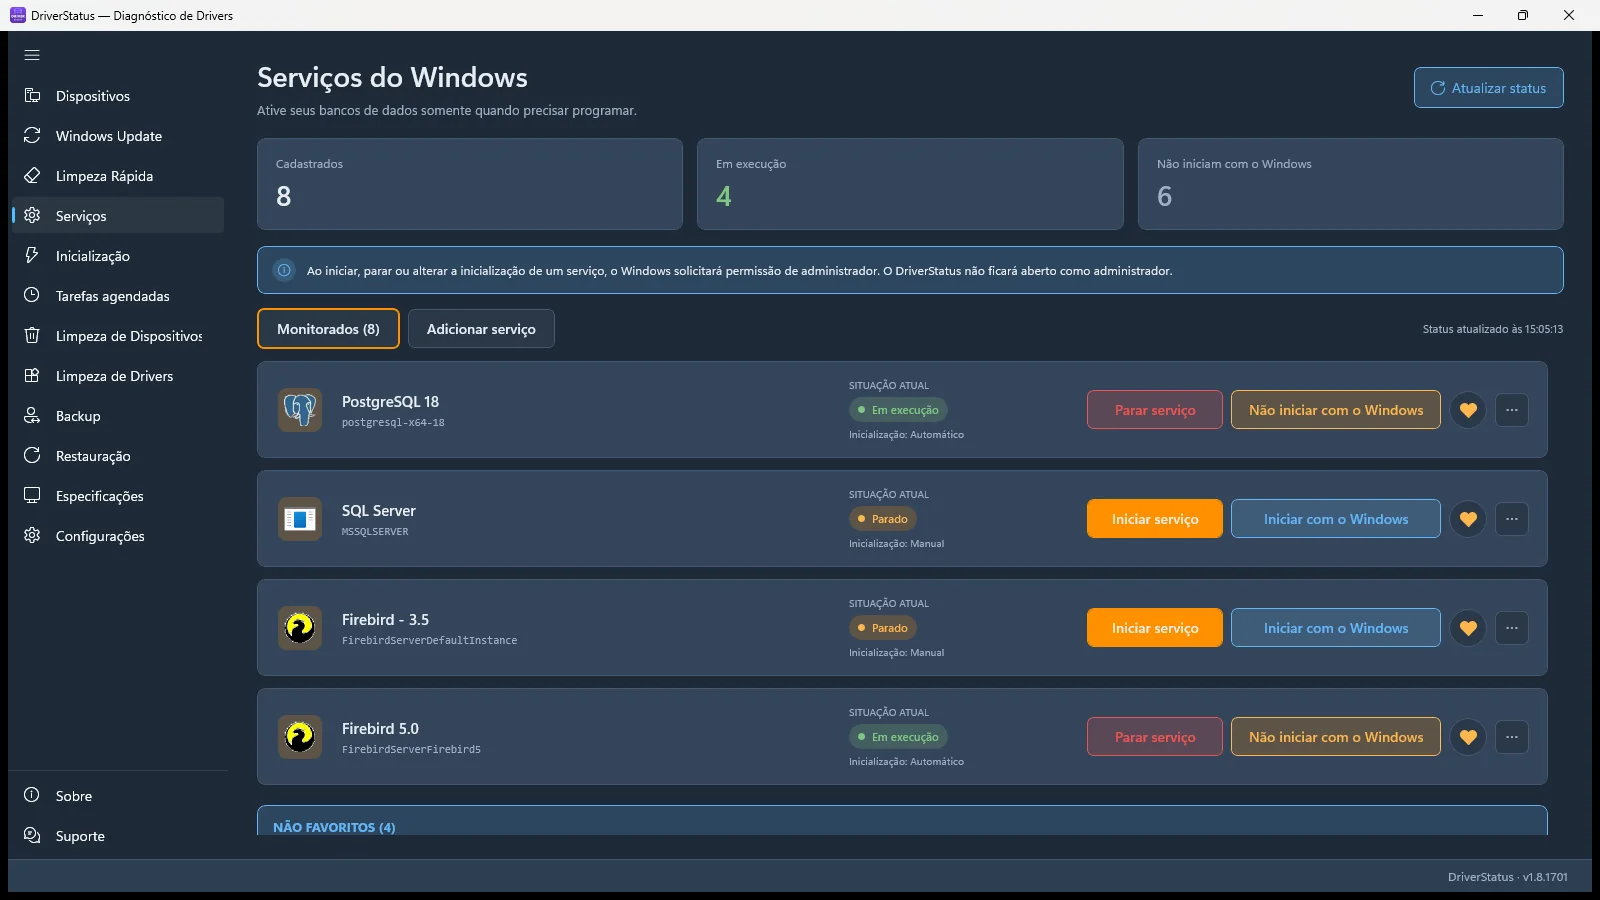Viewport: 1600px width, 900px height.
Task: Click the Atualizar status button
Action: (1488, 88)
